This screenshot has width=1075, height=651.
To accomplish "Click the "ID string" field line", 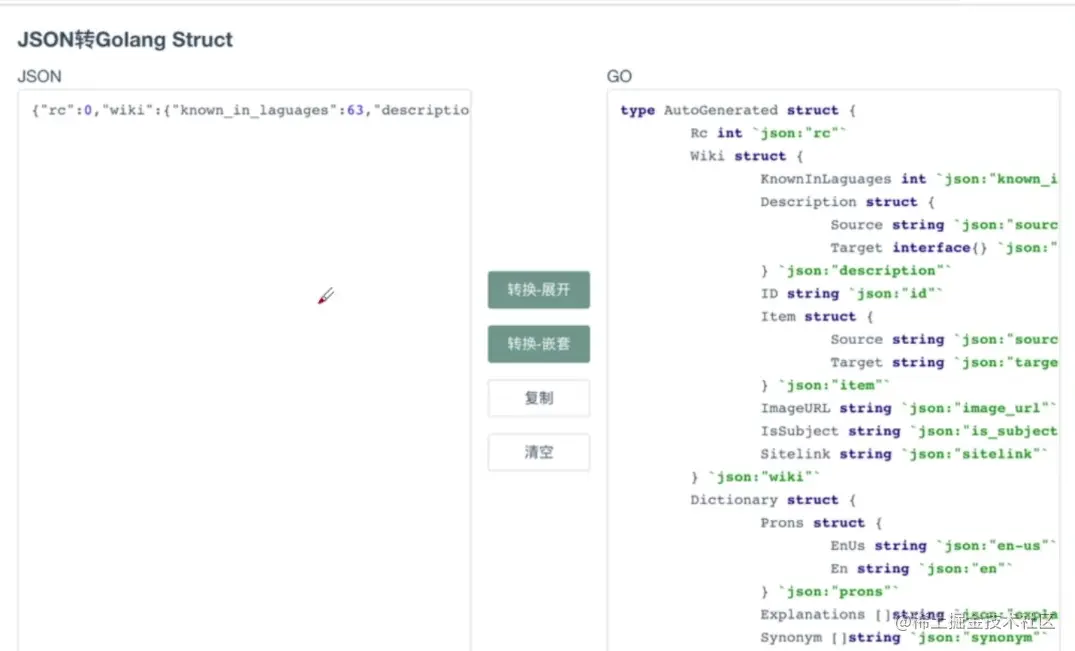I will (851, 294).
